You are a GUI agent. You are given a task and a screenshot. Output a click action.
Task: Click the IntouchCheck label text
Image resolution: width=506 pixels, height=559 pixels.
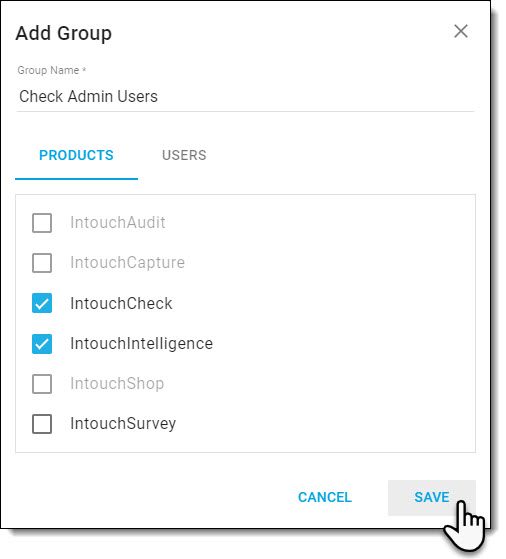point(121,303)
